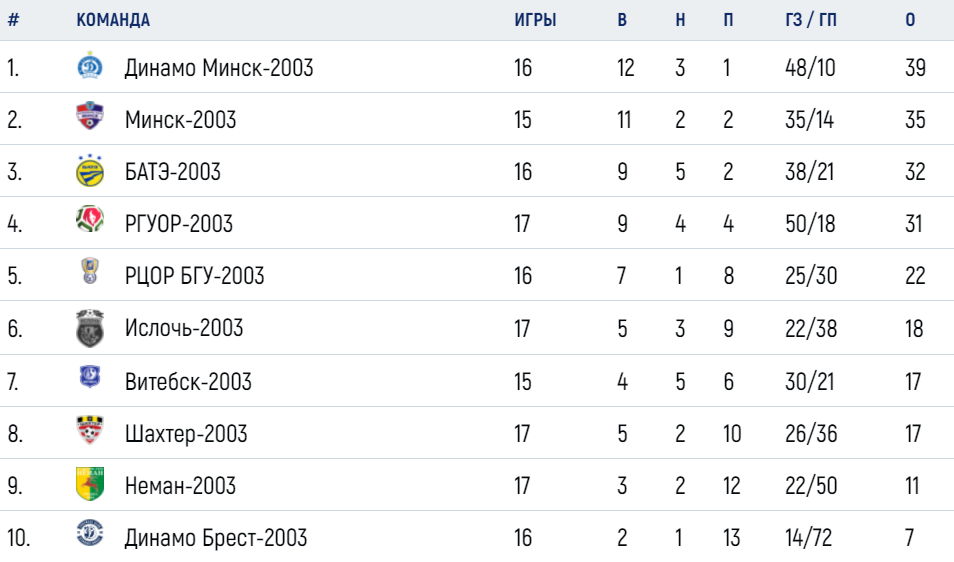Open the РГУОР-2003 team logo
Screen dimensions: 954x562
coord(90,220)
